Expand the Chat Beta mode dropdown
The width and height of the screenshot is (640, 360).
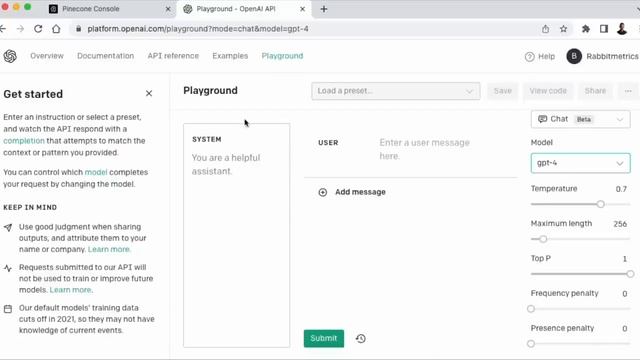(580, 119)
